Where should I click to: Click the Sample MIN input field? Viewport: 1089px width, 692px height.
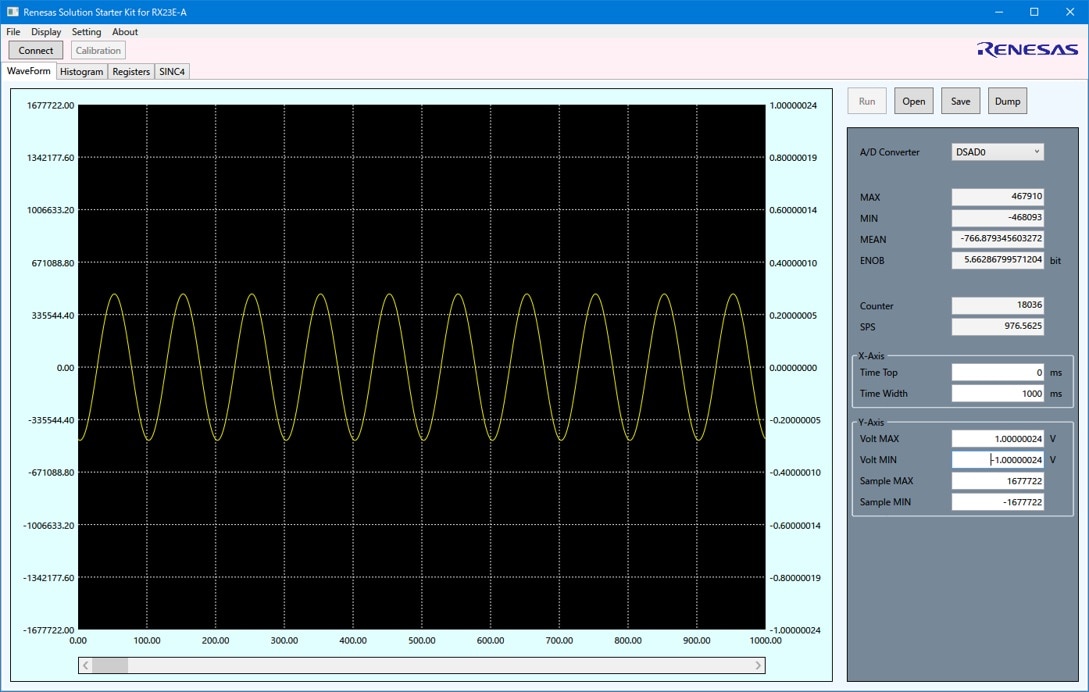click(x=997, y=502)
